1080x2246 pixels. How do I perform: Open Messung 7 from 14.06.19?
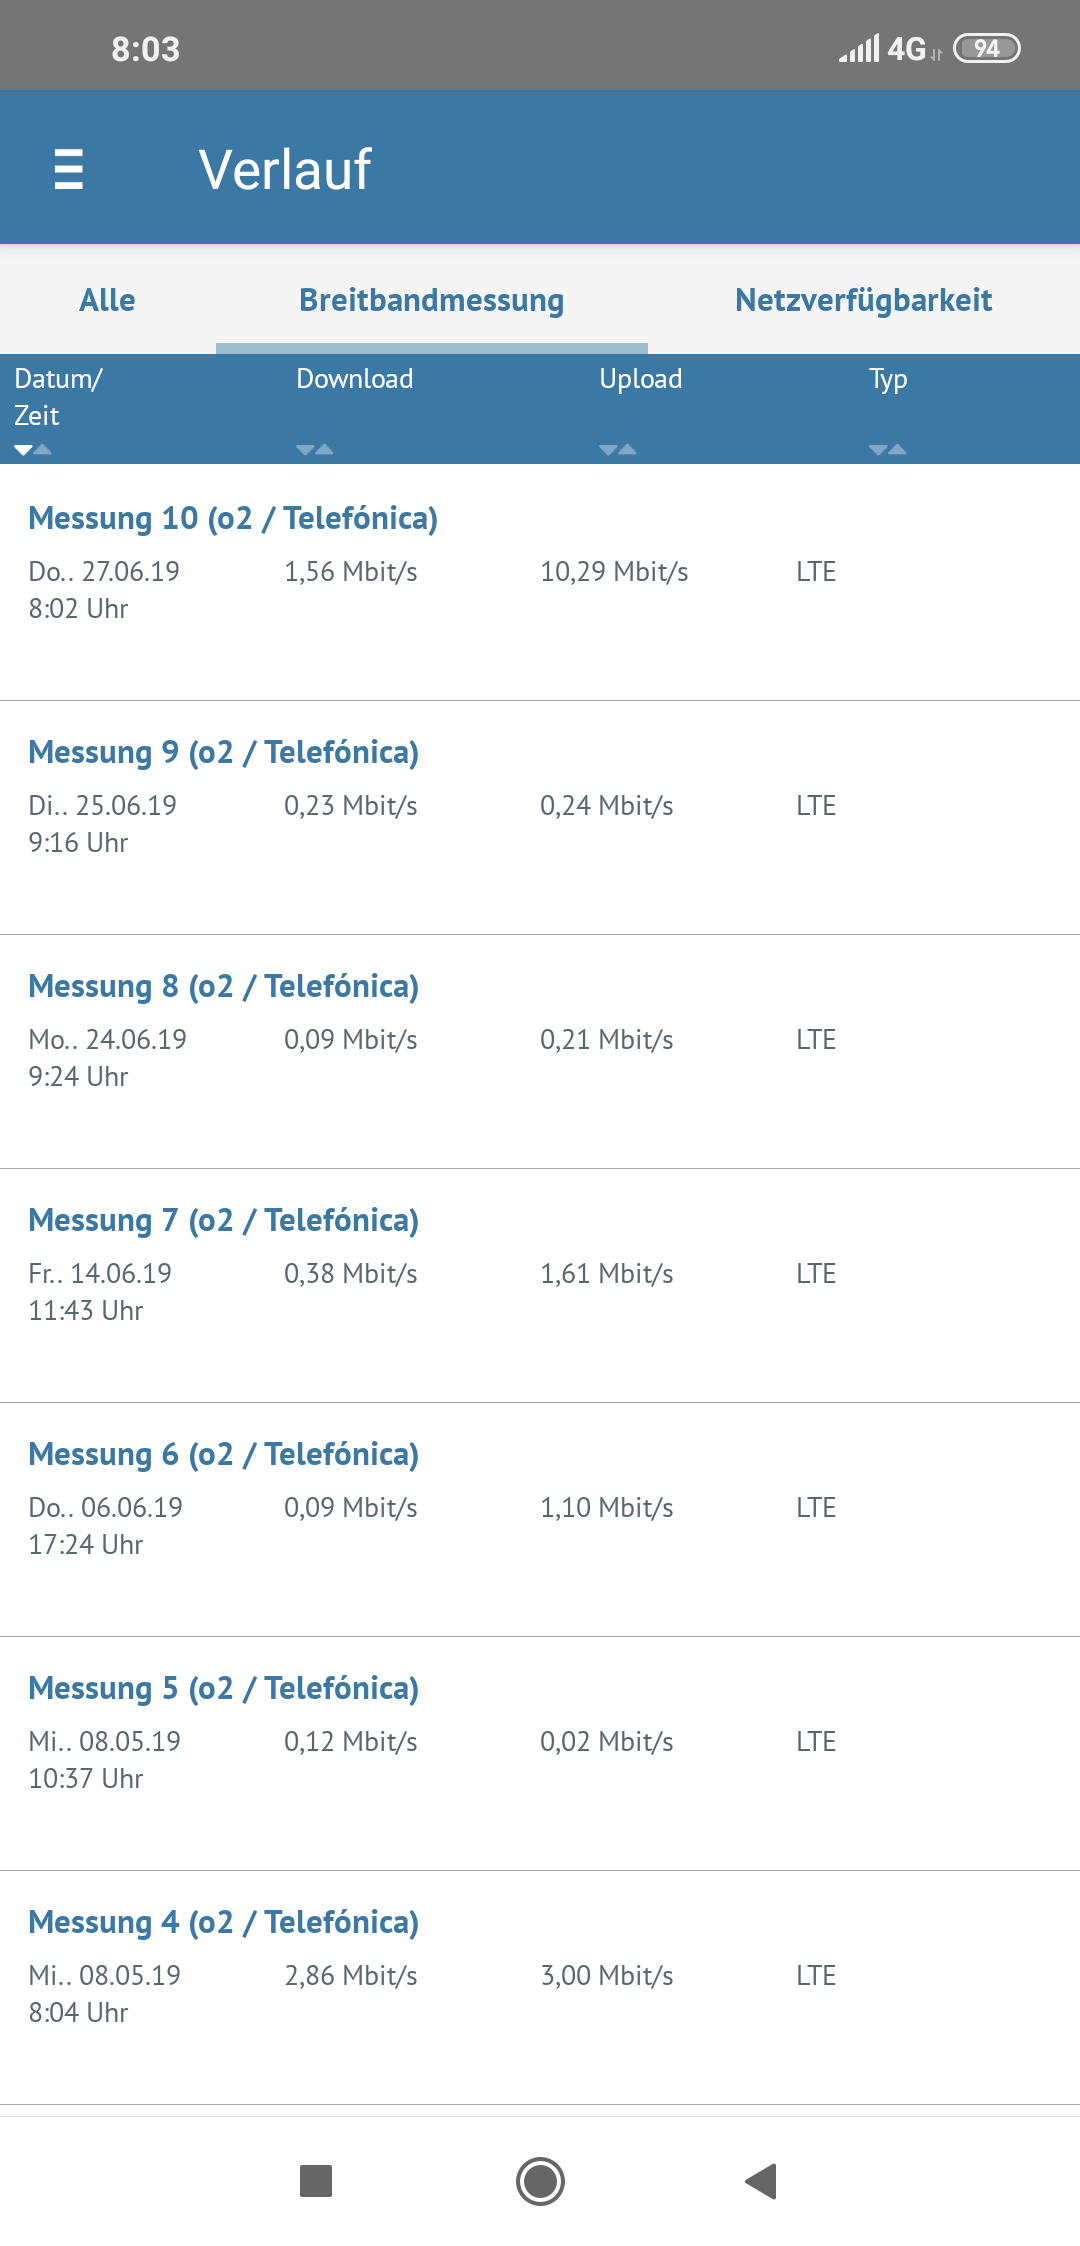(x=223, y=1221)
